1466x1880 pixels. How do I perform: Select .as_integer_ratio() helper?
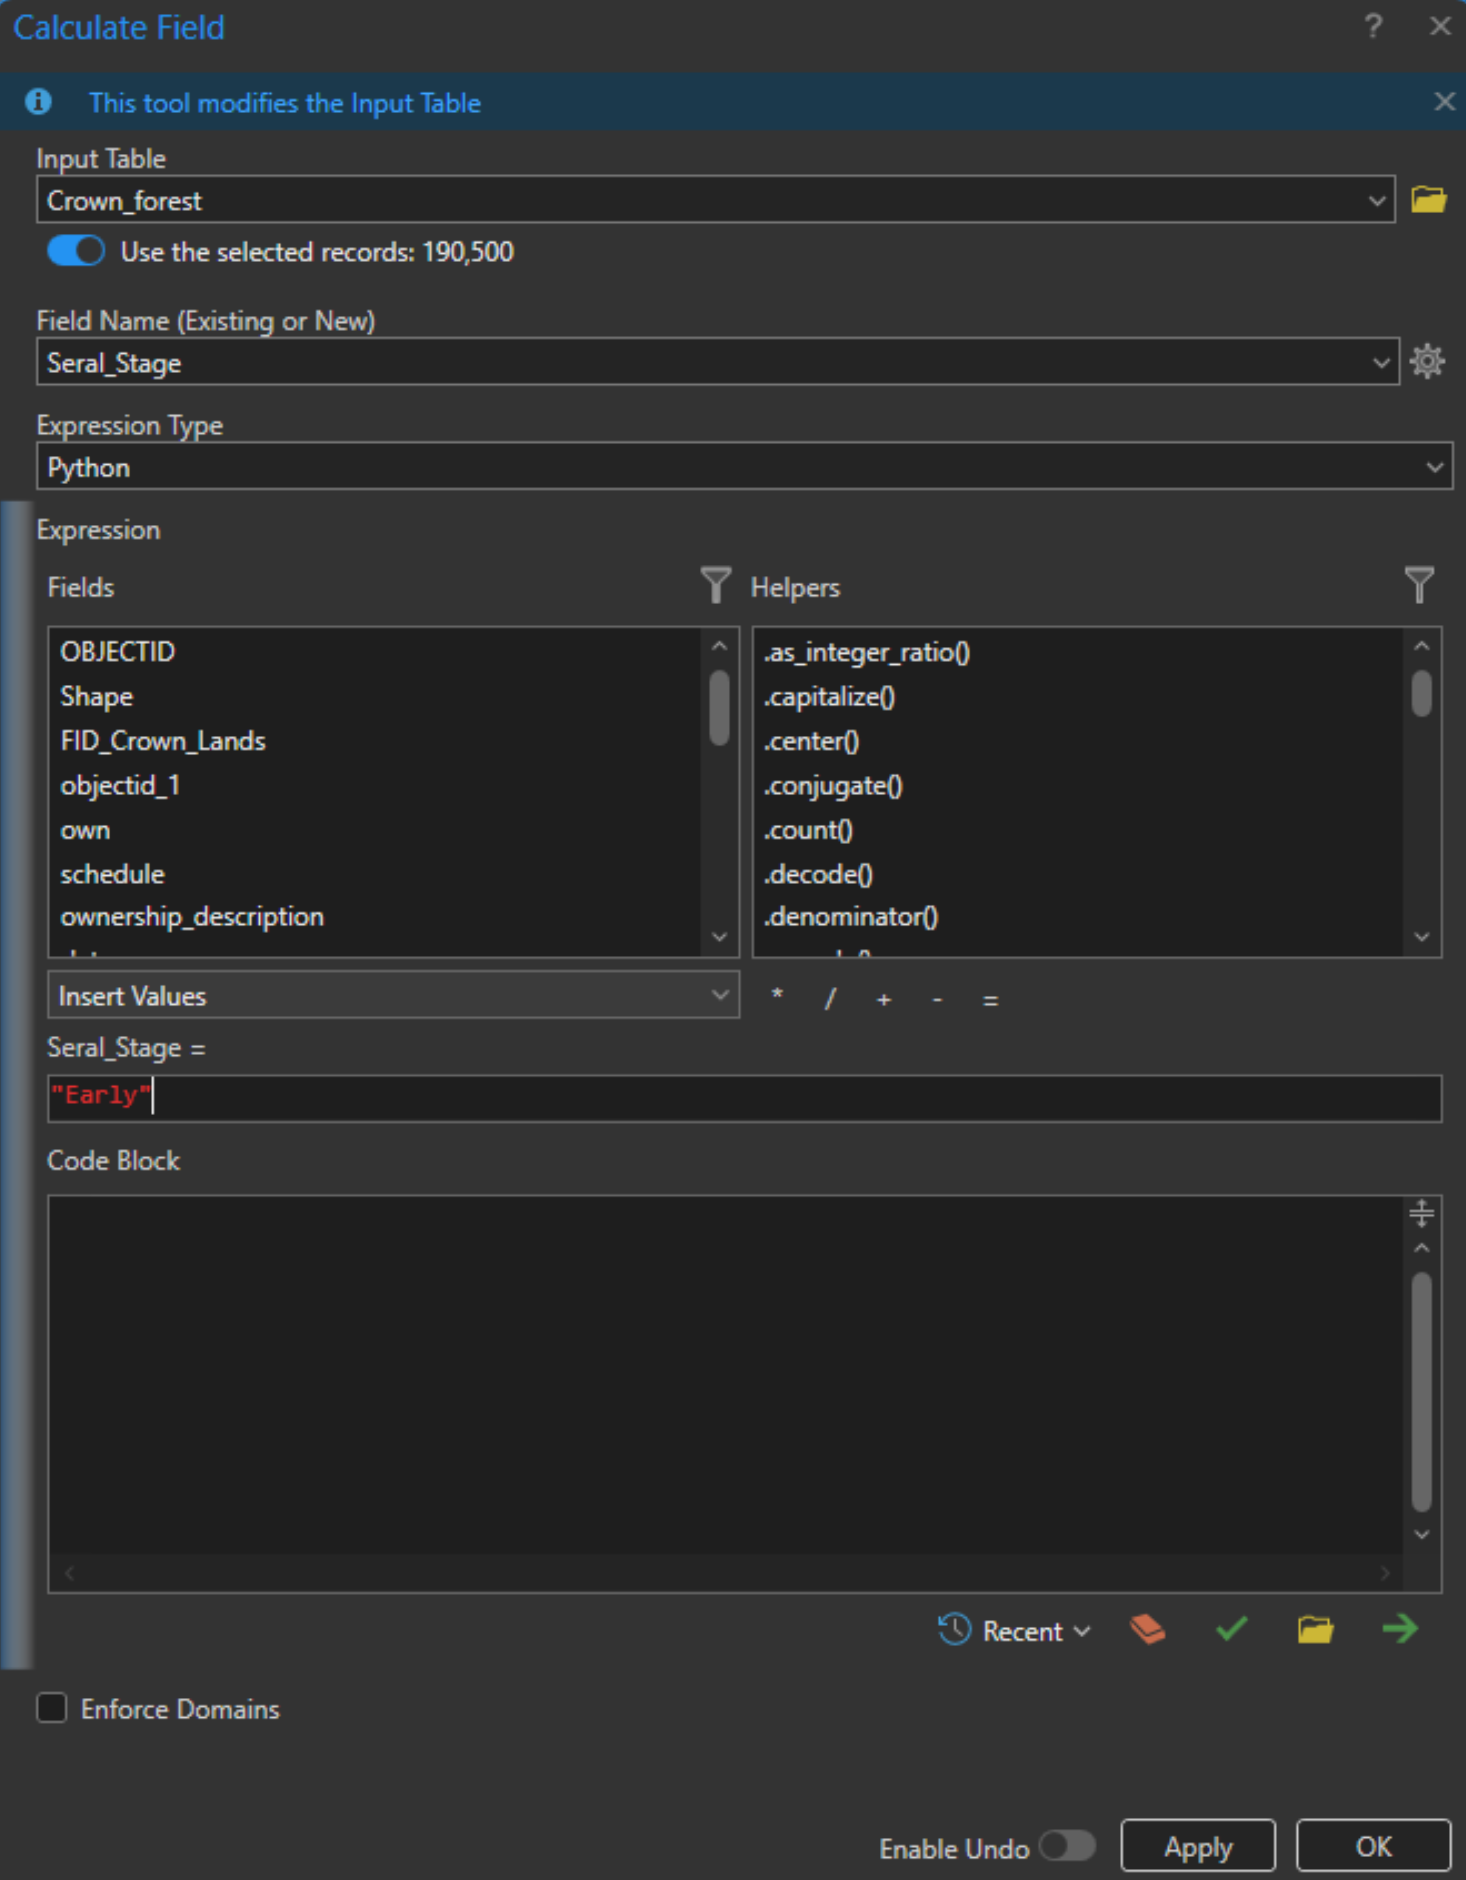pos(867,652)
